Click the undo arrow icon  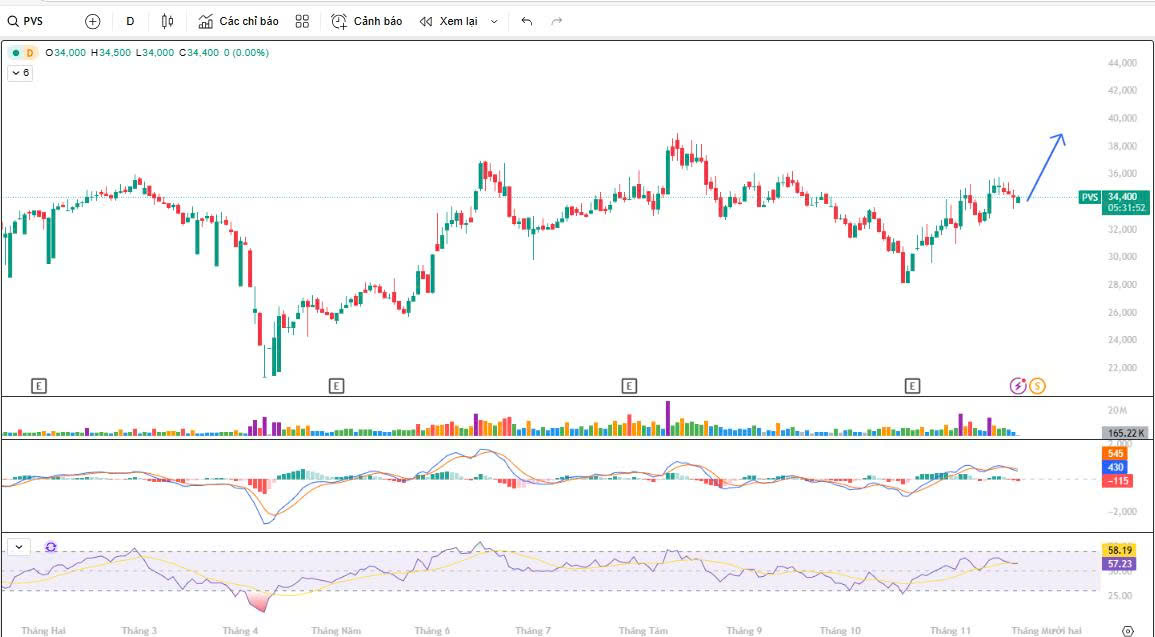point(527,21)
